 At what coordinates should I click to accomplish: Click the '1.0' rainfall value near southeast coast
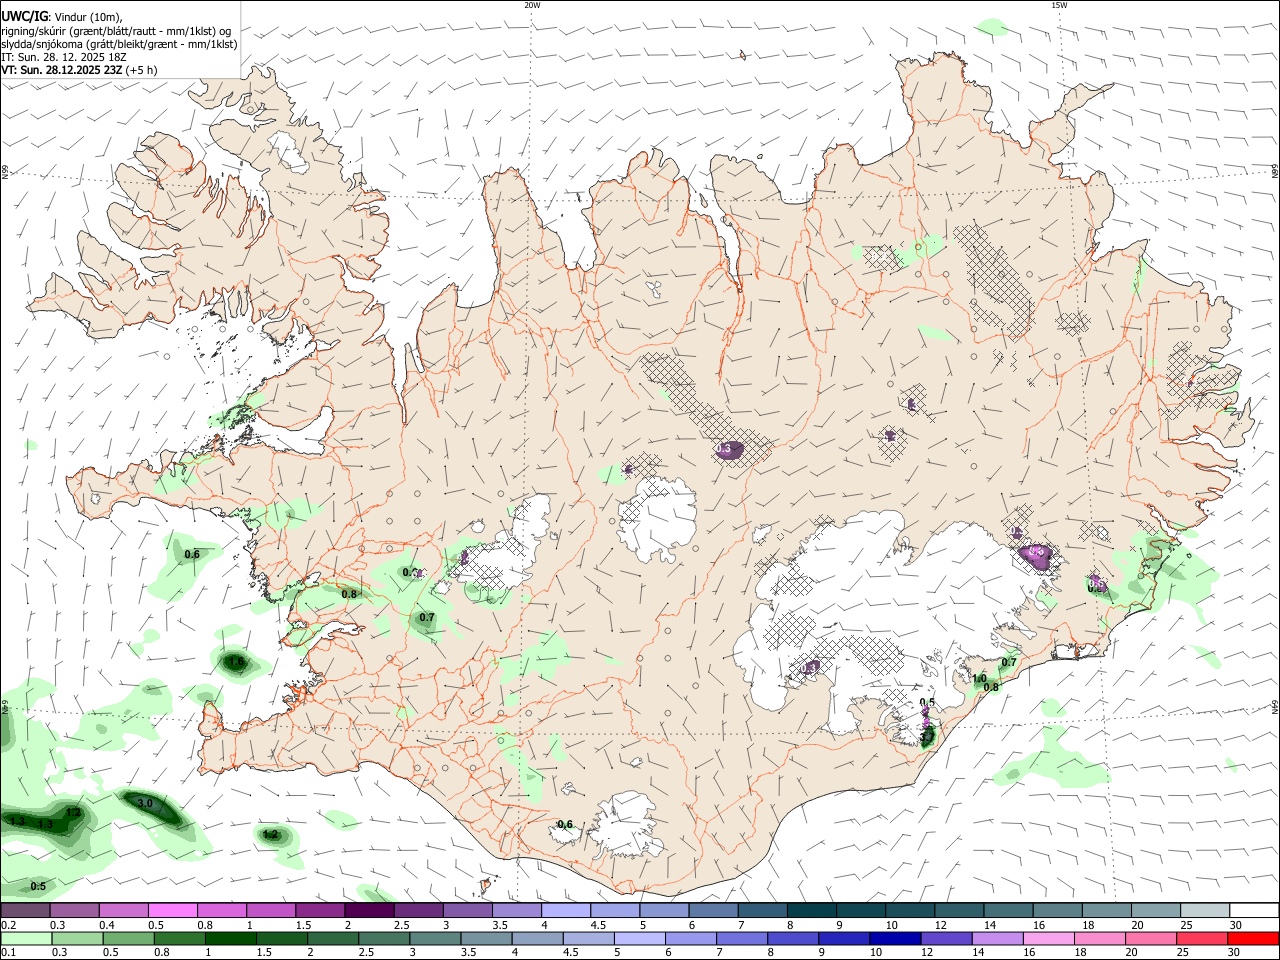click(x=980, y=678)
